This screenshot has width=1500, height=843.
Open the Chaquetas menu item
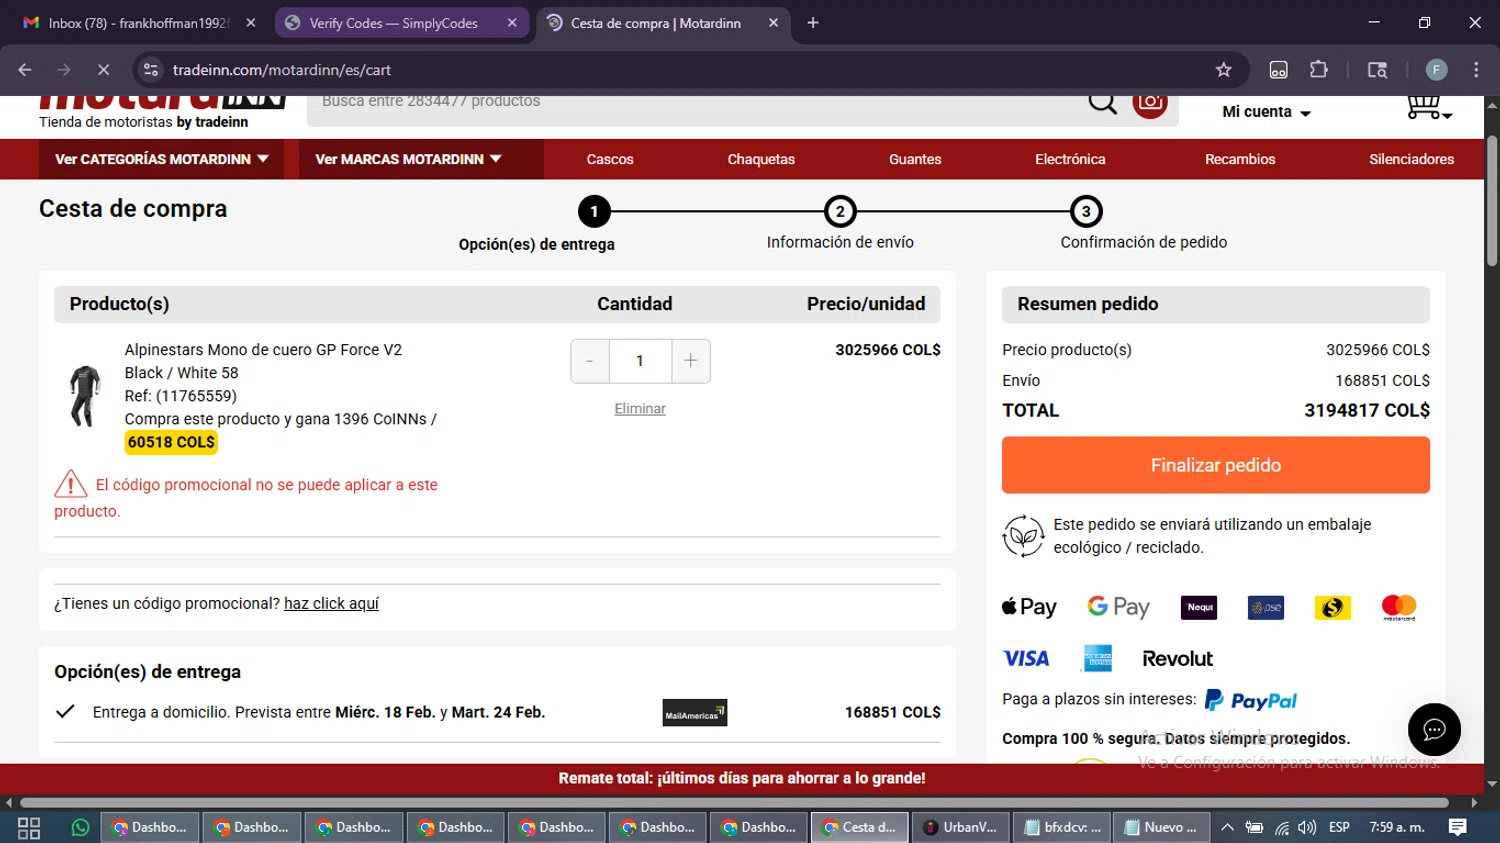(761, 159)
